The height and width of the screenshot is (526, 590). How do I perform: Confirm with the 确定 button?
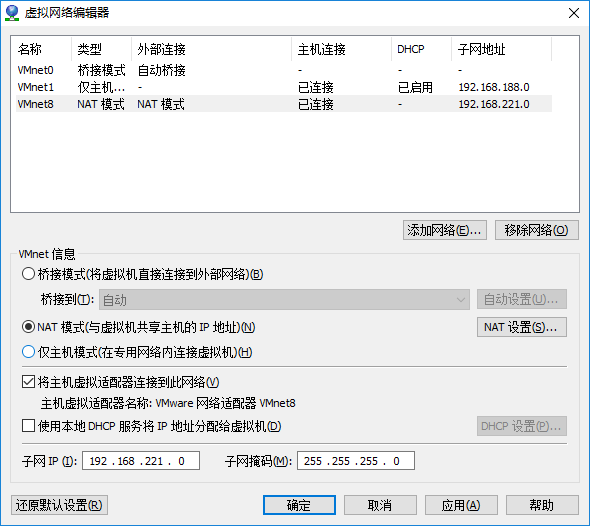tap(299, 505)
